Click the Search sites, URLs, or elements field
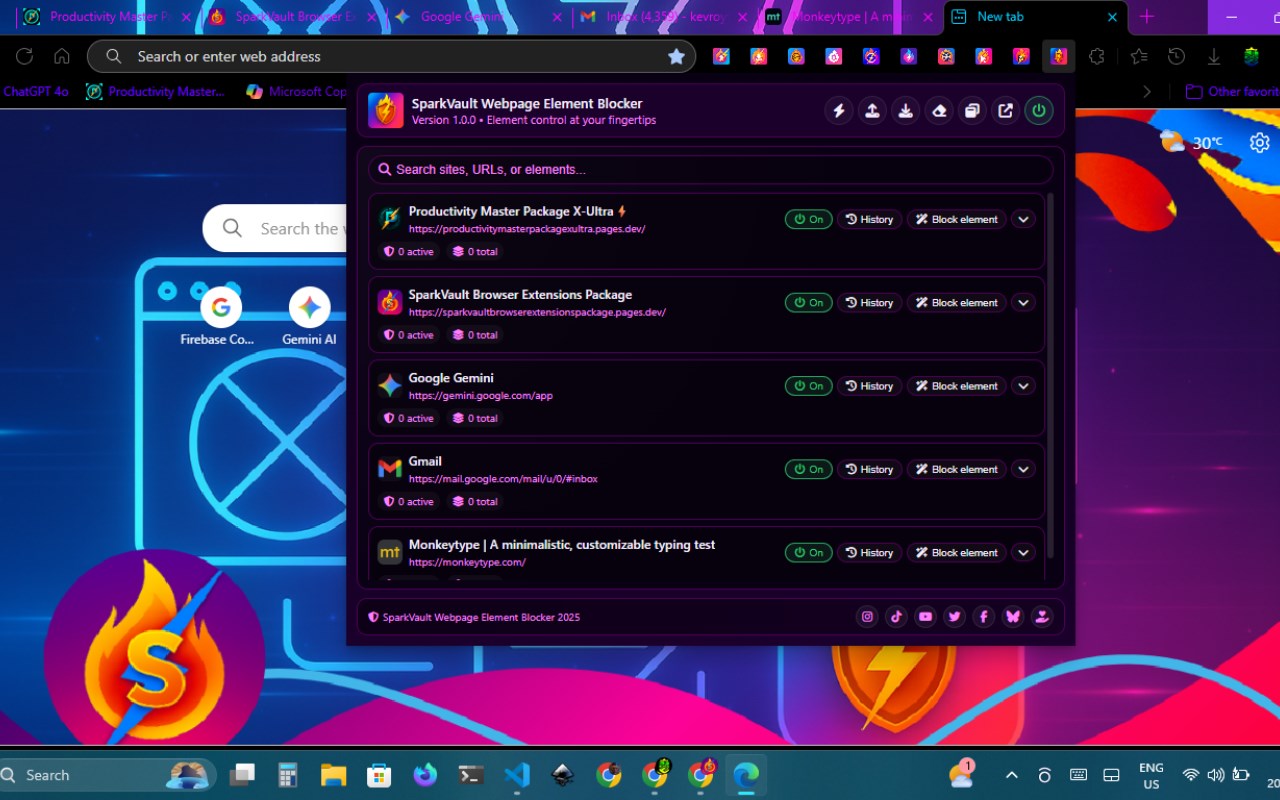Image resolution: width=1280 pixels, height=800 pixels. tap(711, 169)
